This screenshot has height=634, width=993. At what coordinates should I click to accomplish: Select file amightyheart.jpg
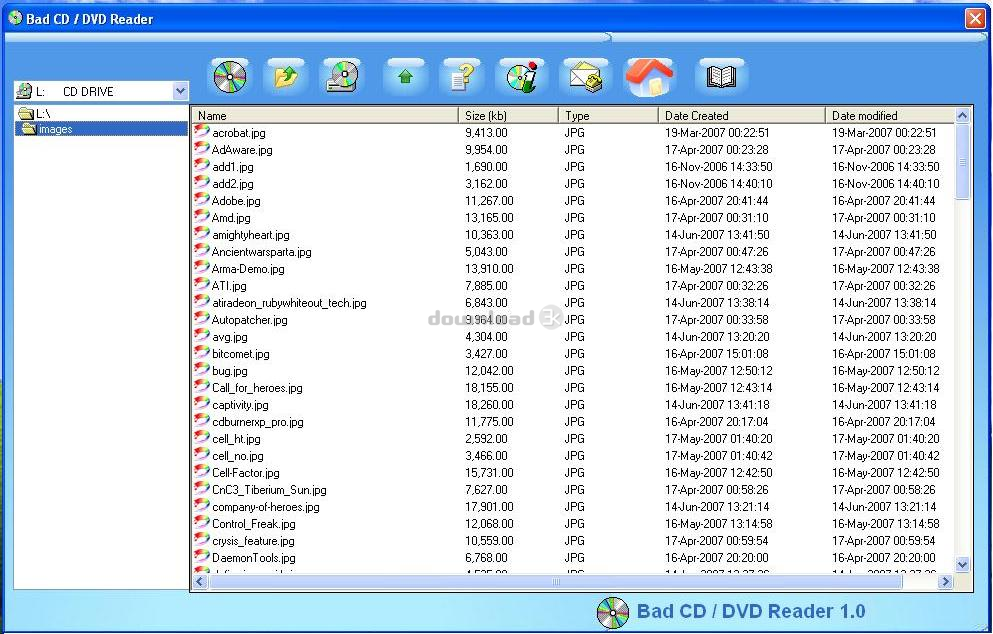pos(251,235)
